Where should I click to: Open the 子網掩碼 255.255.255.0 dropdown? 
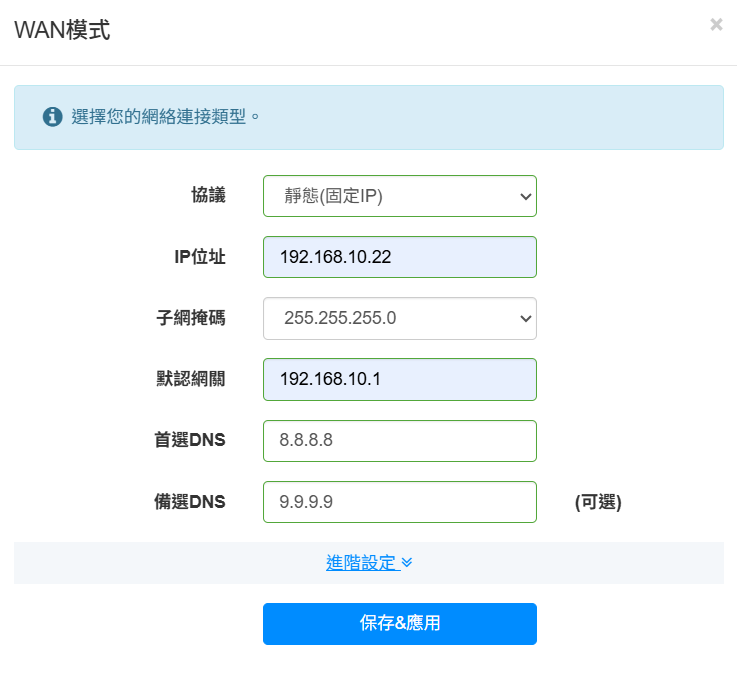click(x=400, y=318)
